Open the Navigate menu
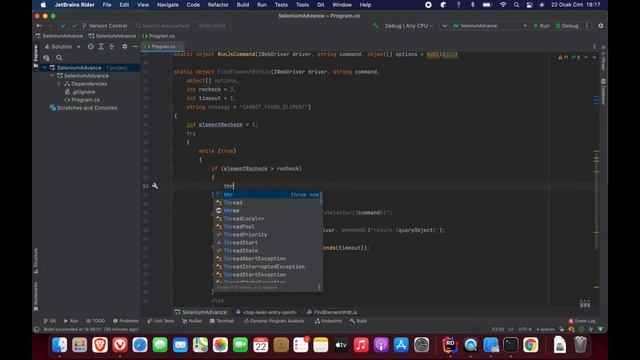640x360 pixels. 168,5
